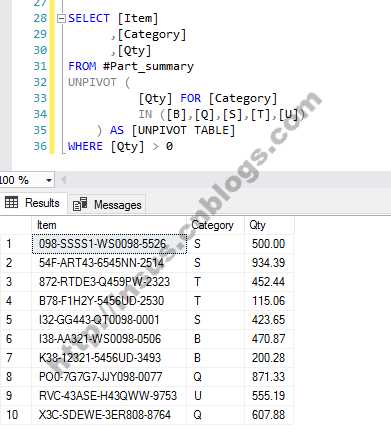
Task: Select row header number 10
Action: (x=16, y=415)
